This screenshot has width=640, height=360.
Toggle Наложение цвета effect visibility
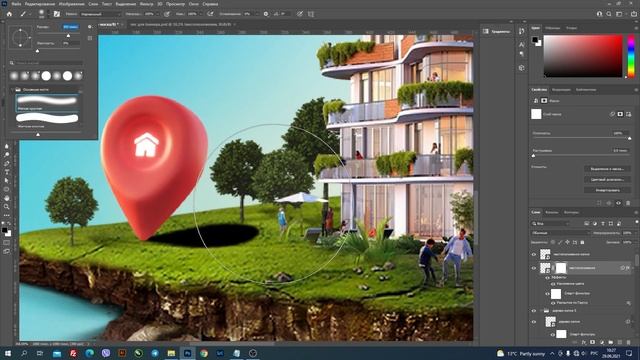[553, 284]
